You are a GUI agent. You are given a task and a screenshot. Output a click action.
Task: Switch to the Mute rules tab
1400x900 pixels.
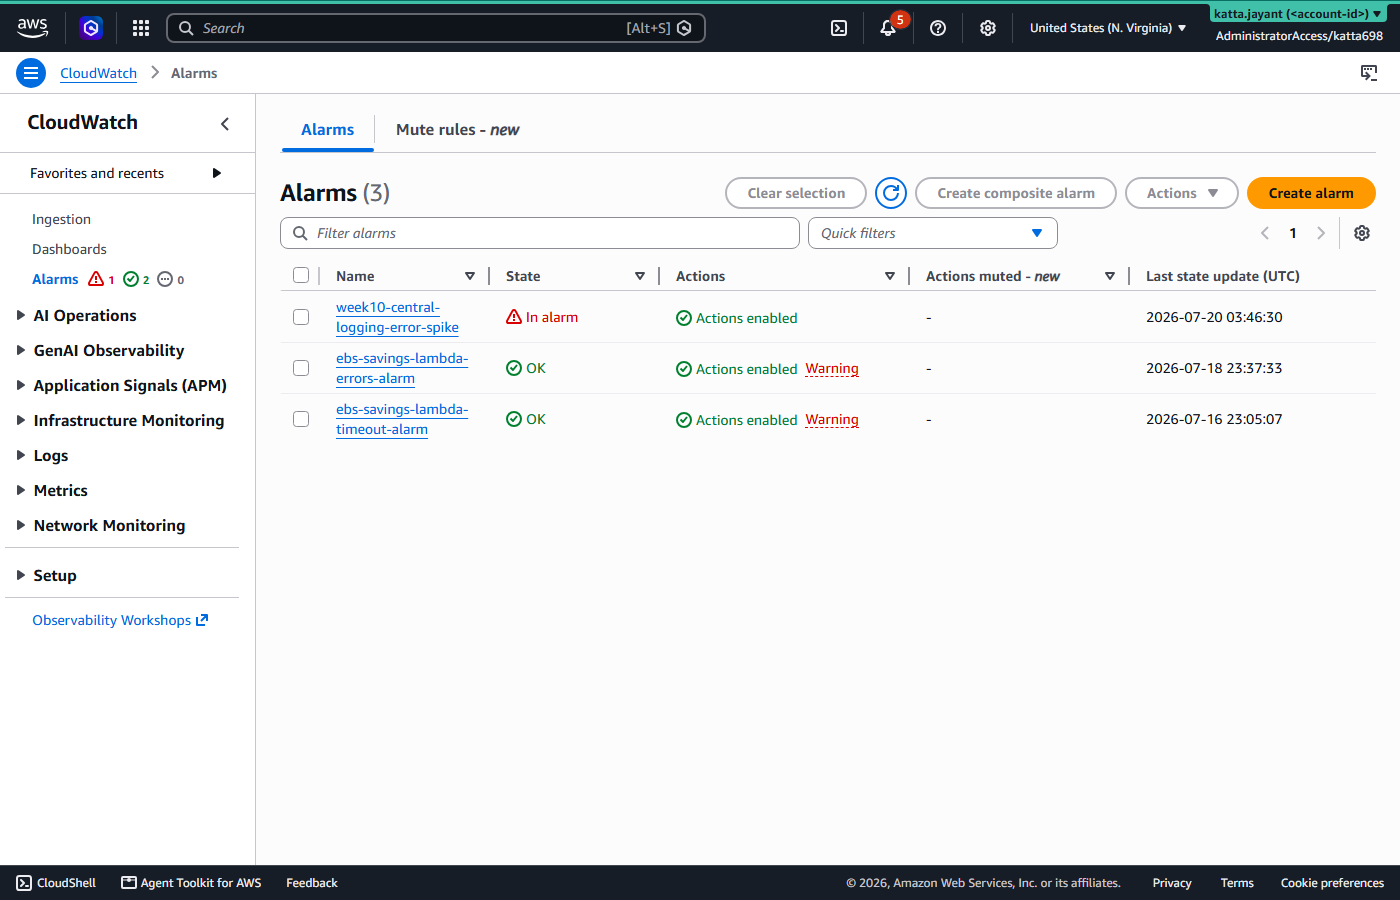coord(458,130)
